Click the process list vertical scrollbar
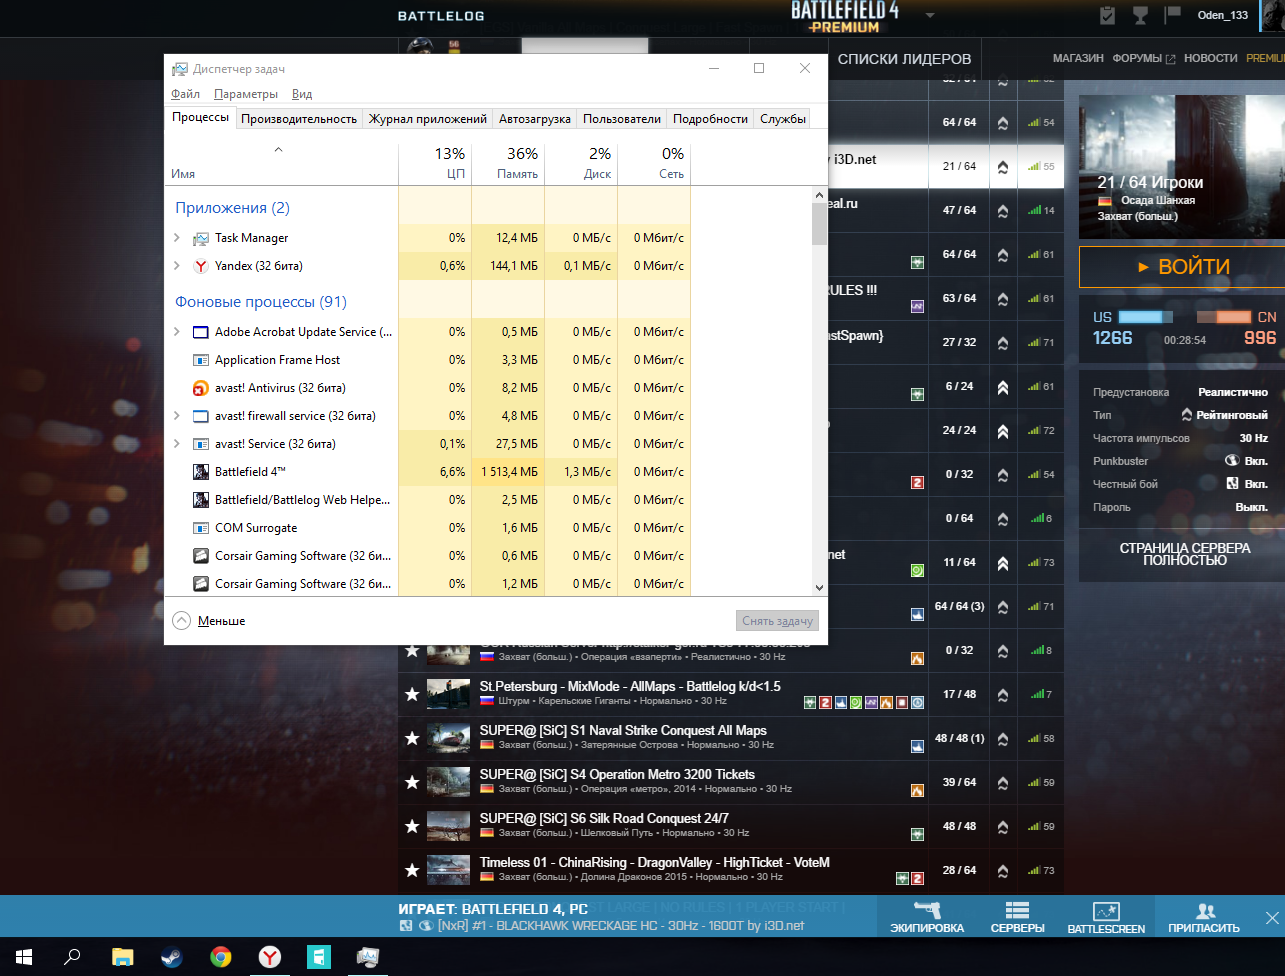 click(819, 400)
